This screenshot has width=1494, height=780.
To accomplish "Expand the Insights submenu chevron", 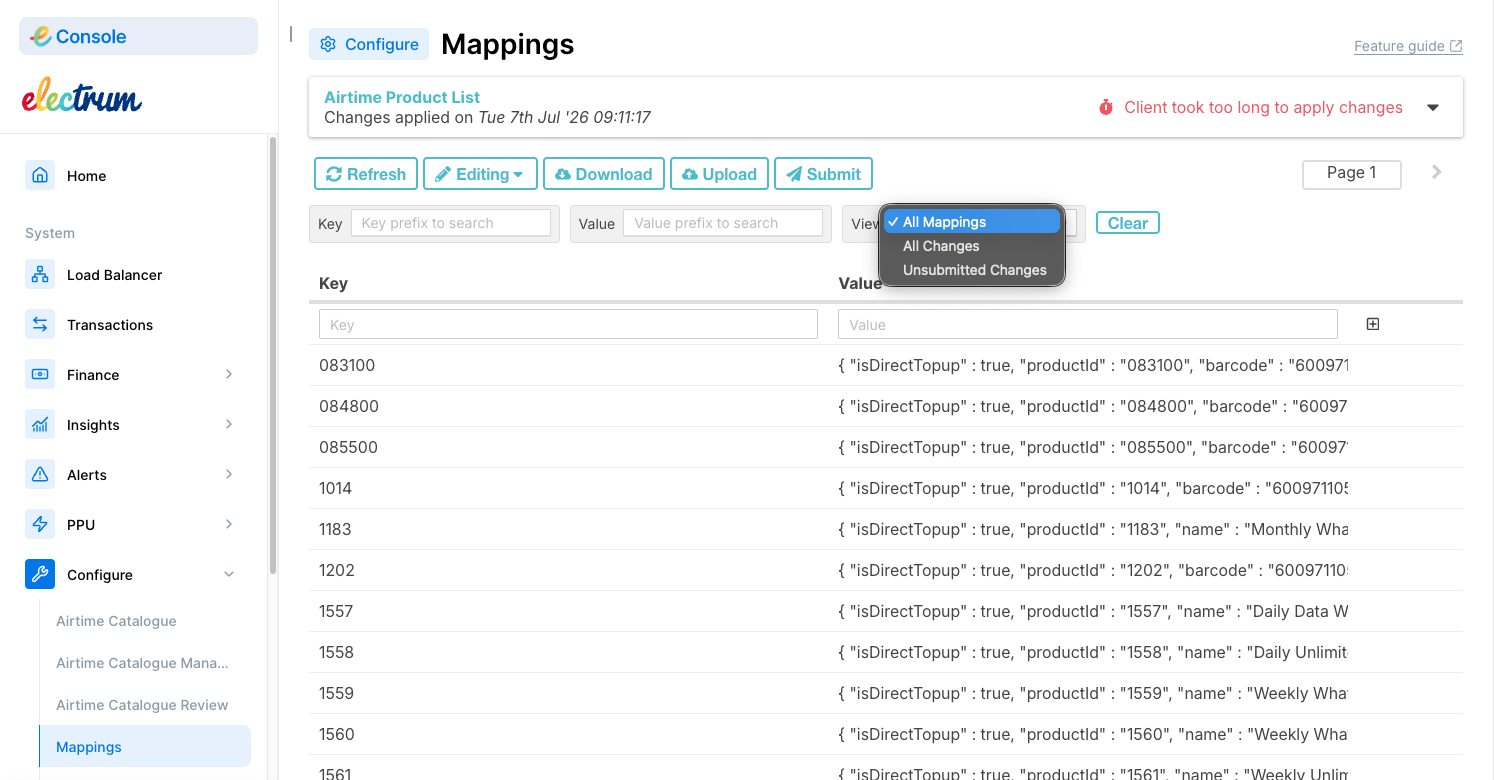I will coord(229,424).
